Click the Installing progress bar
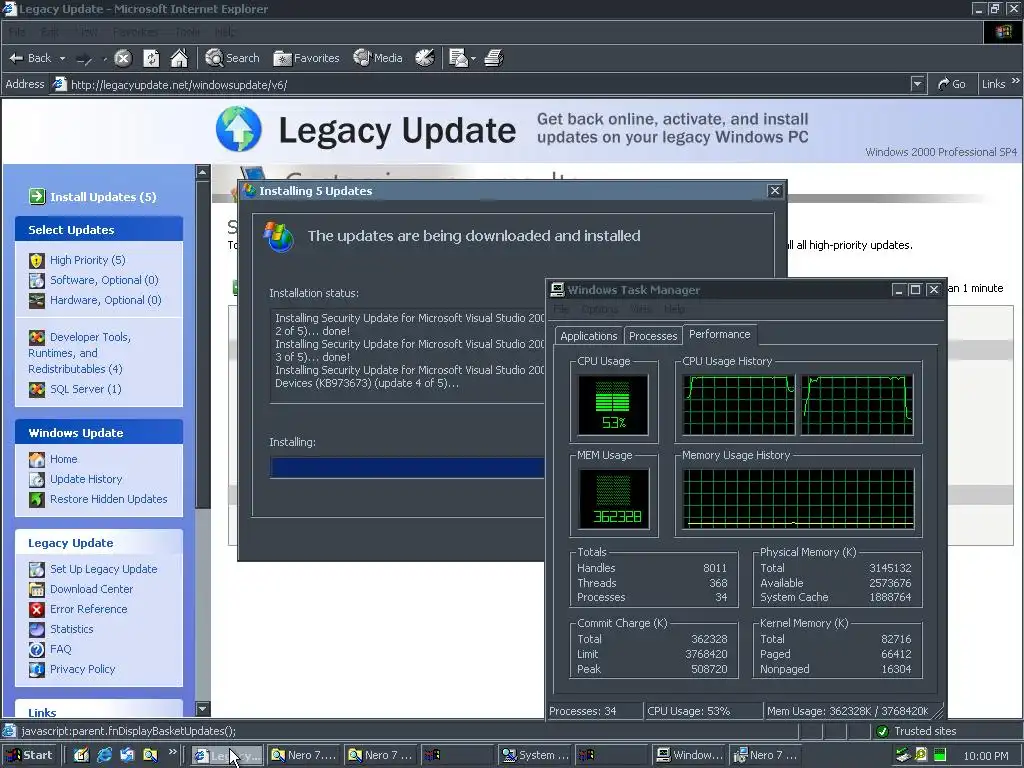 click(x=407, y=468)
